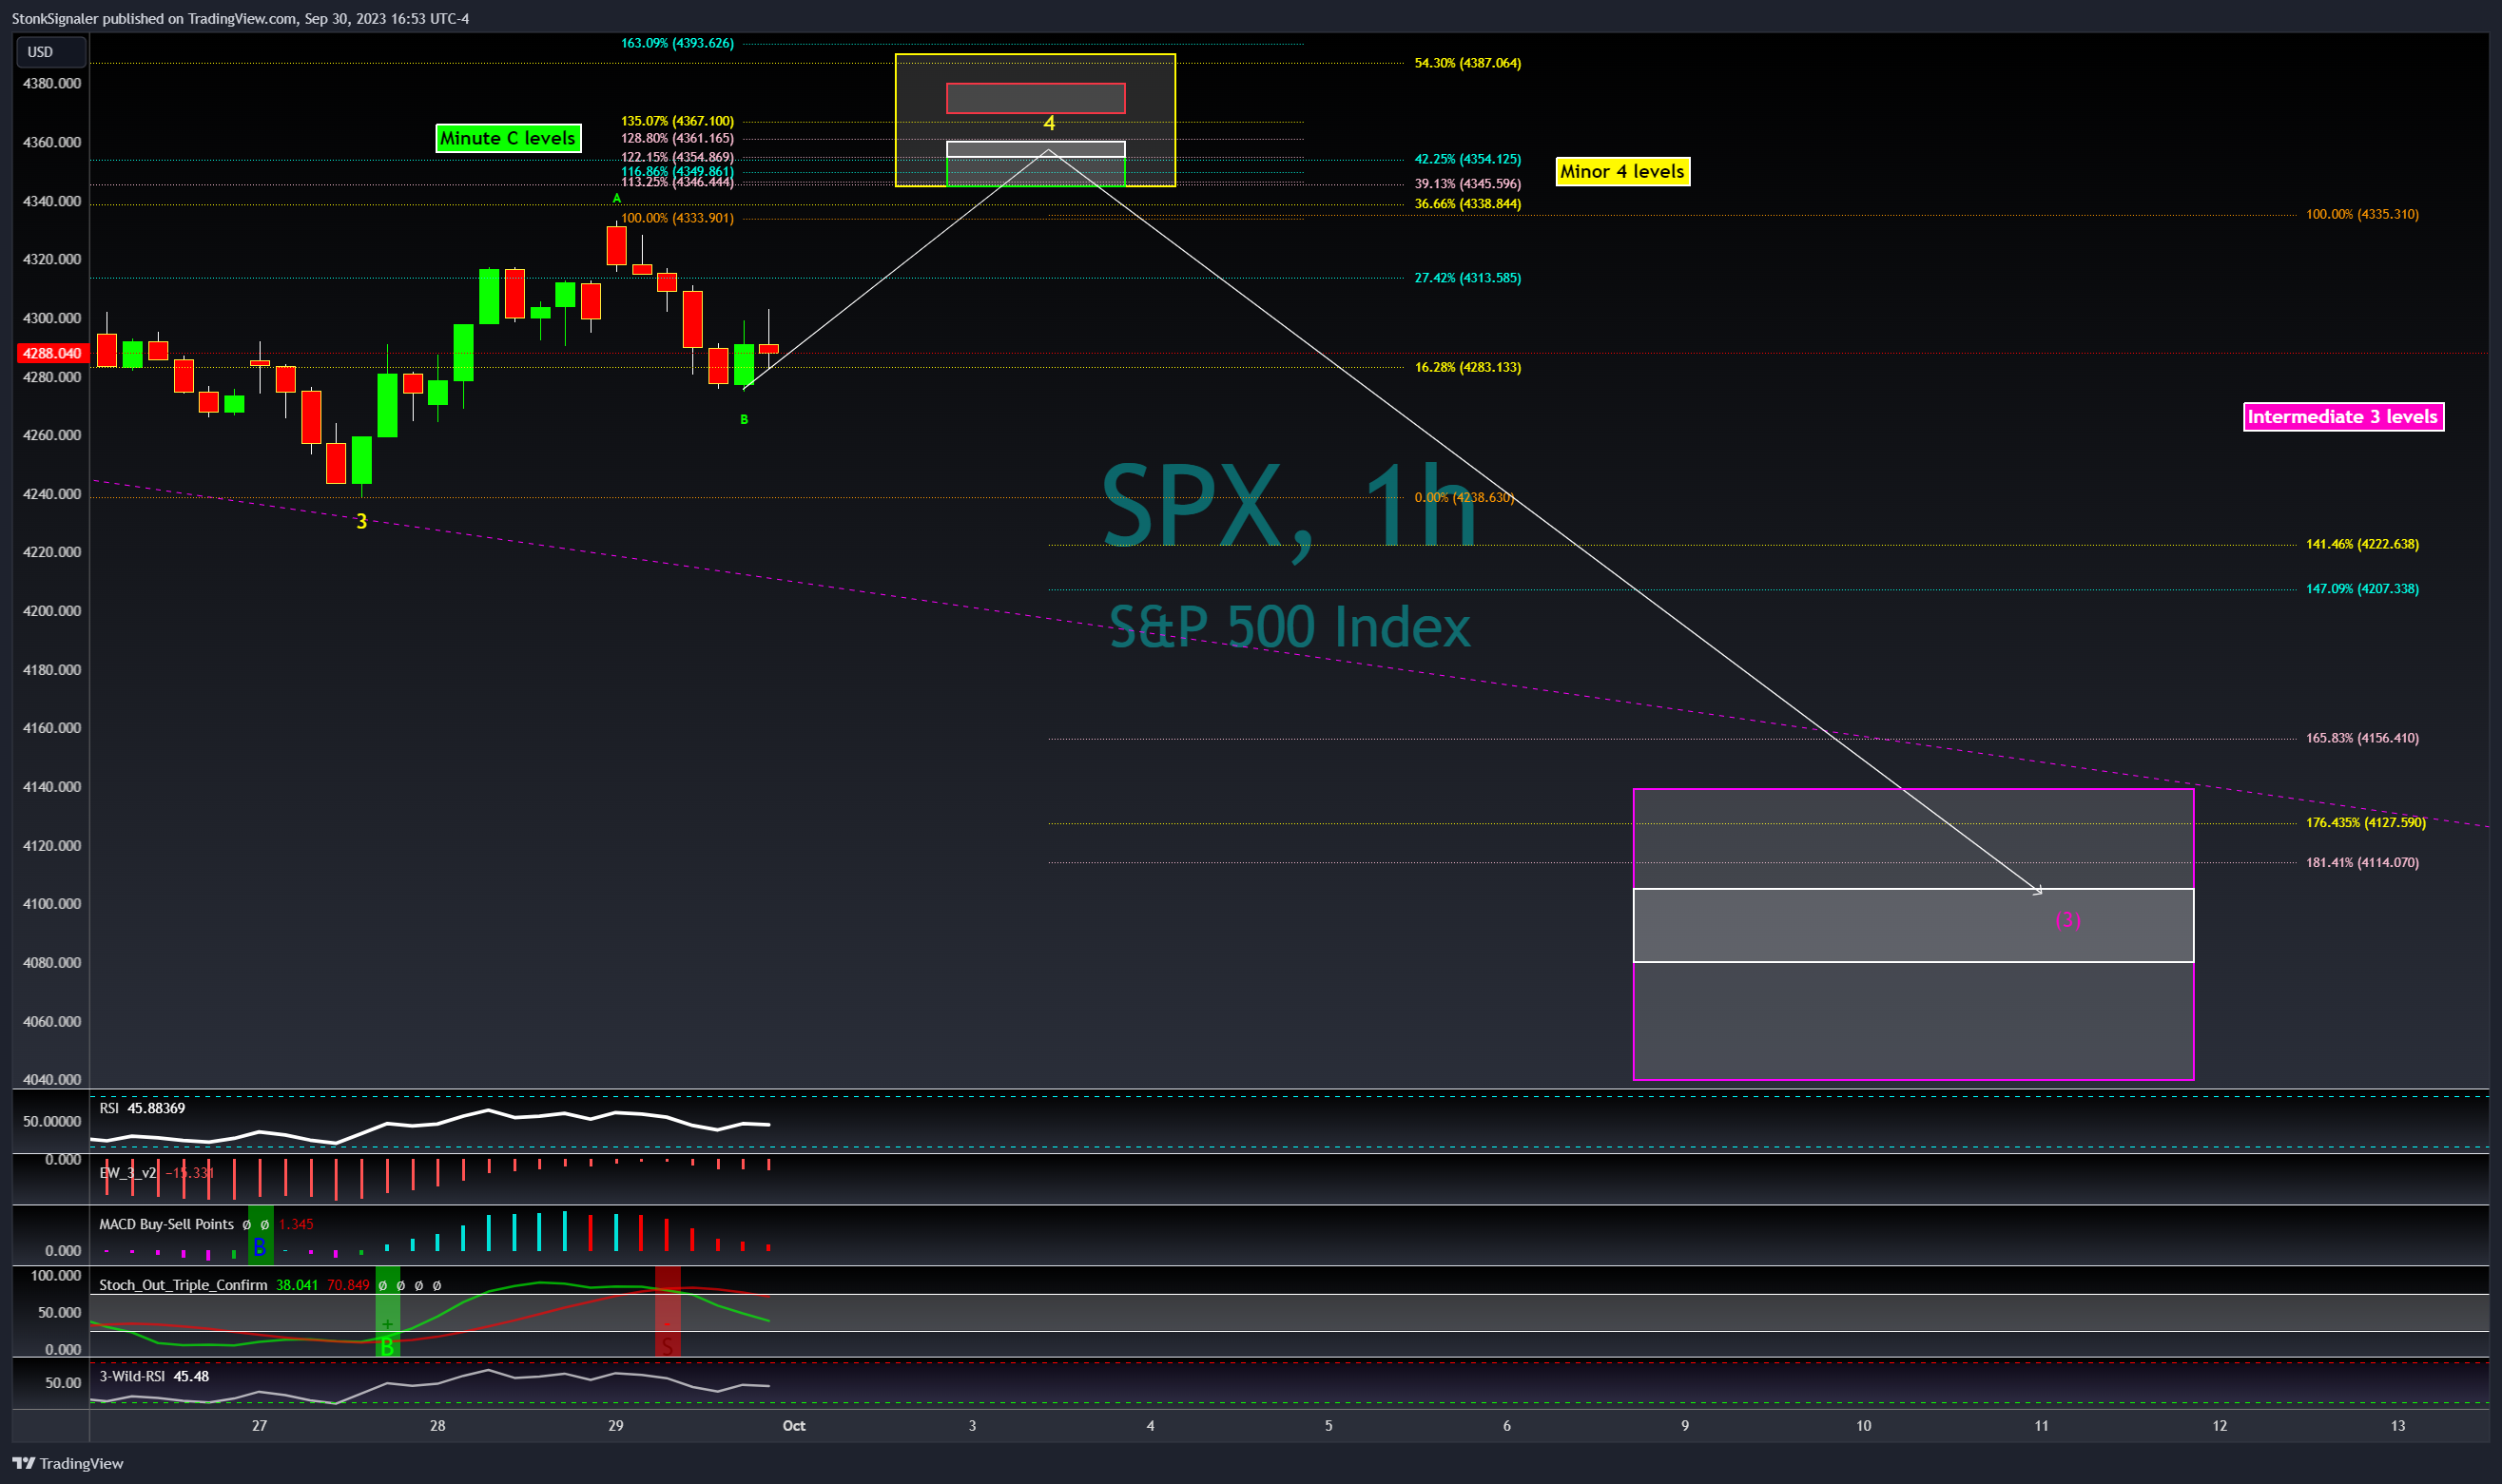Select fib label '42.25% (4354.125)'

[x=1467, y=159]
